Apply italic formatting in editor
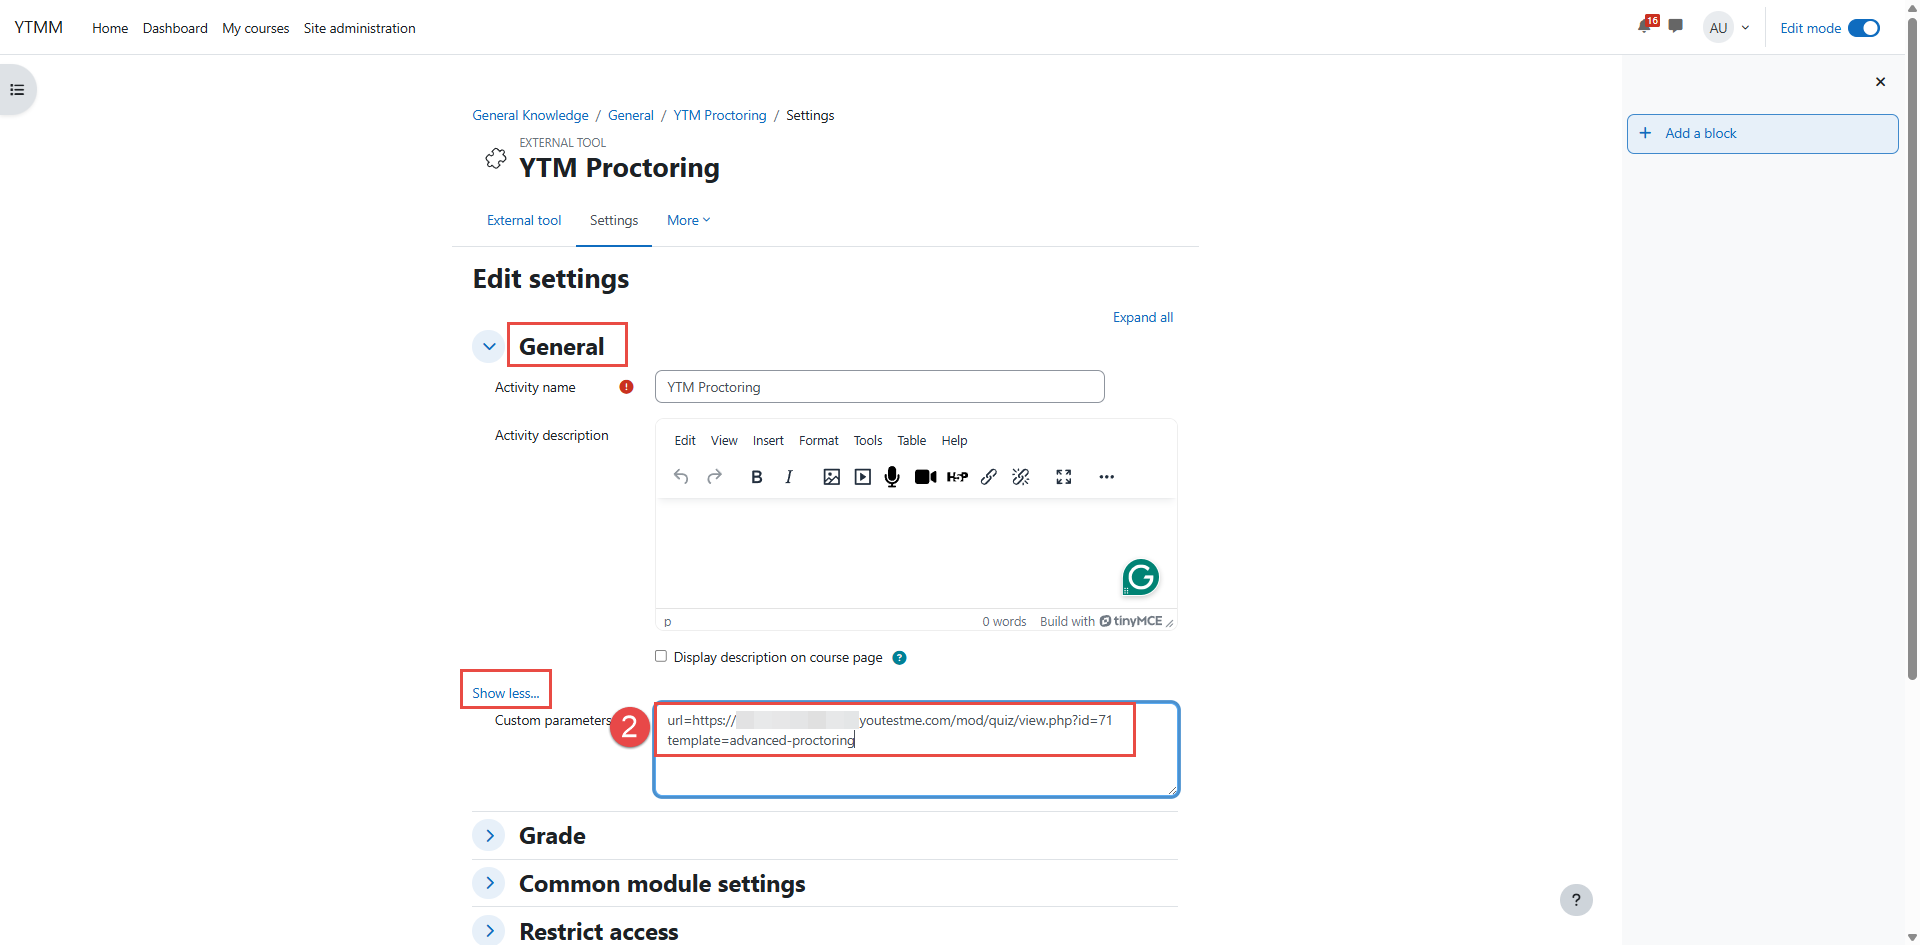 (789, 477)
